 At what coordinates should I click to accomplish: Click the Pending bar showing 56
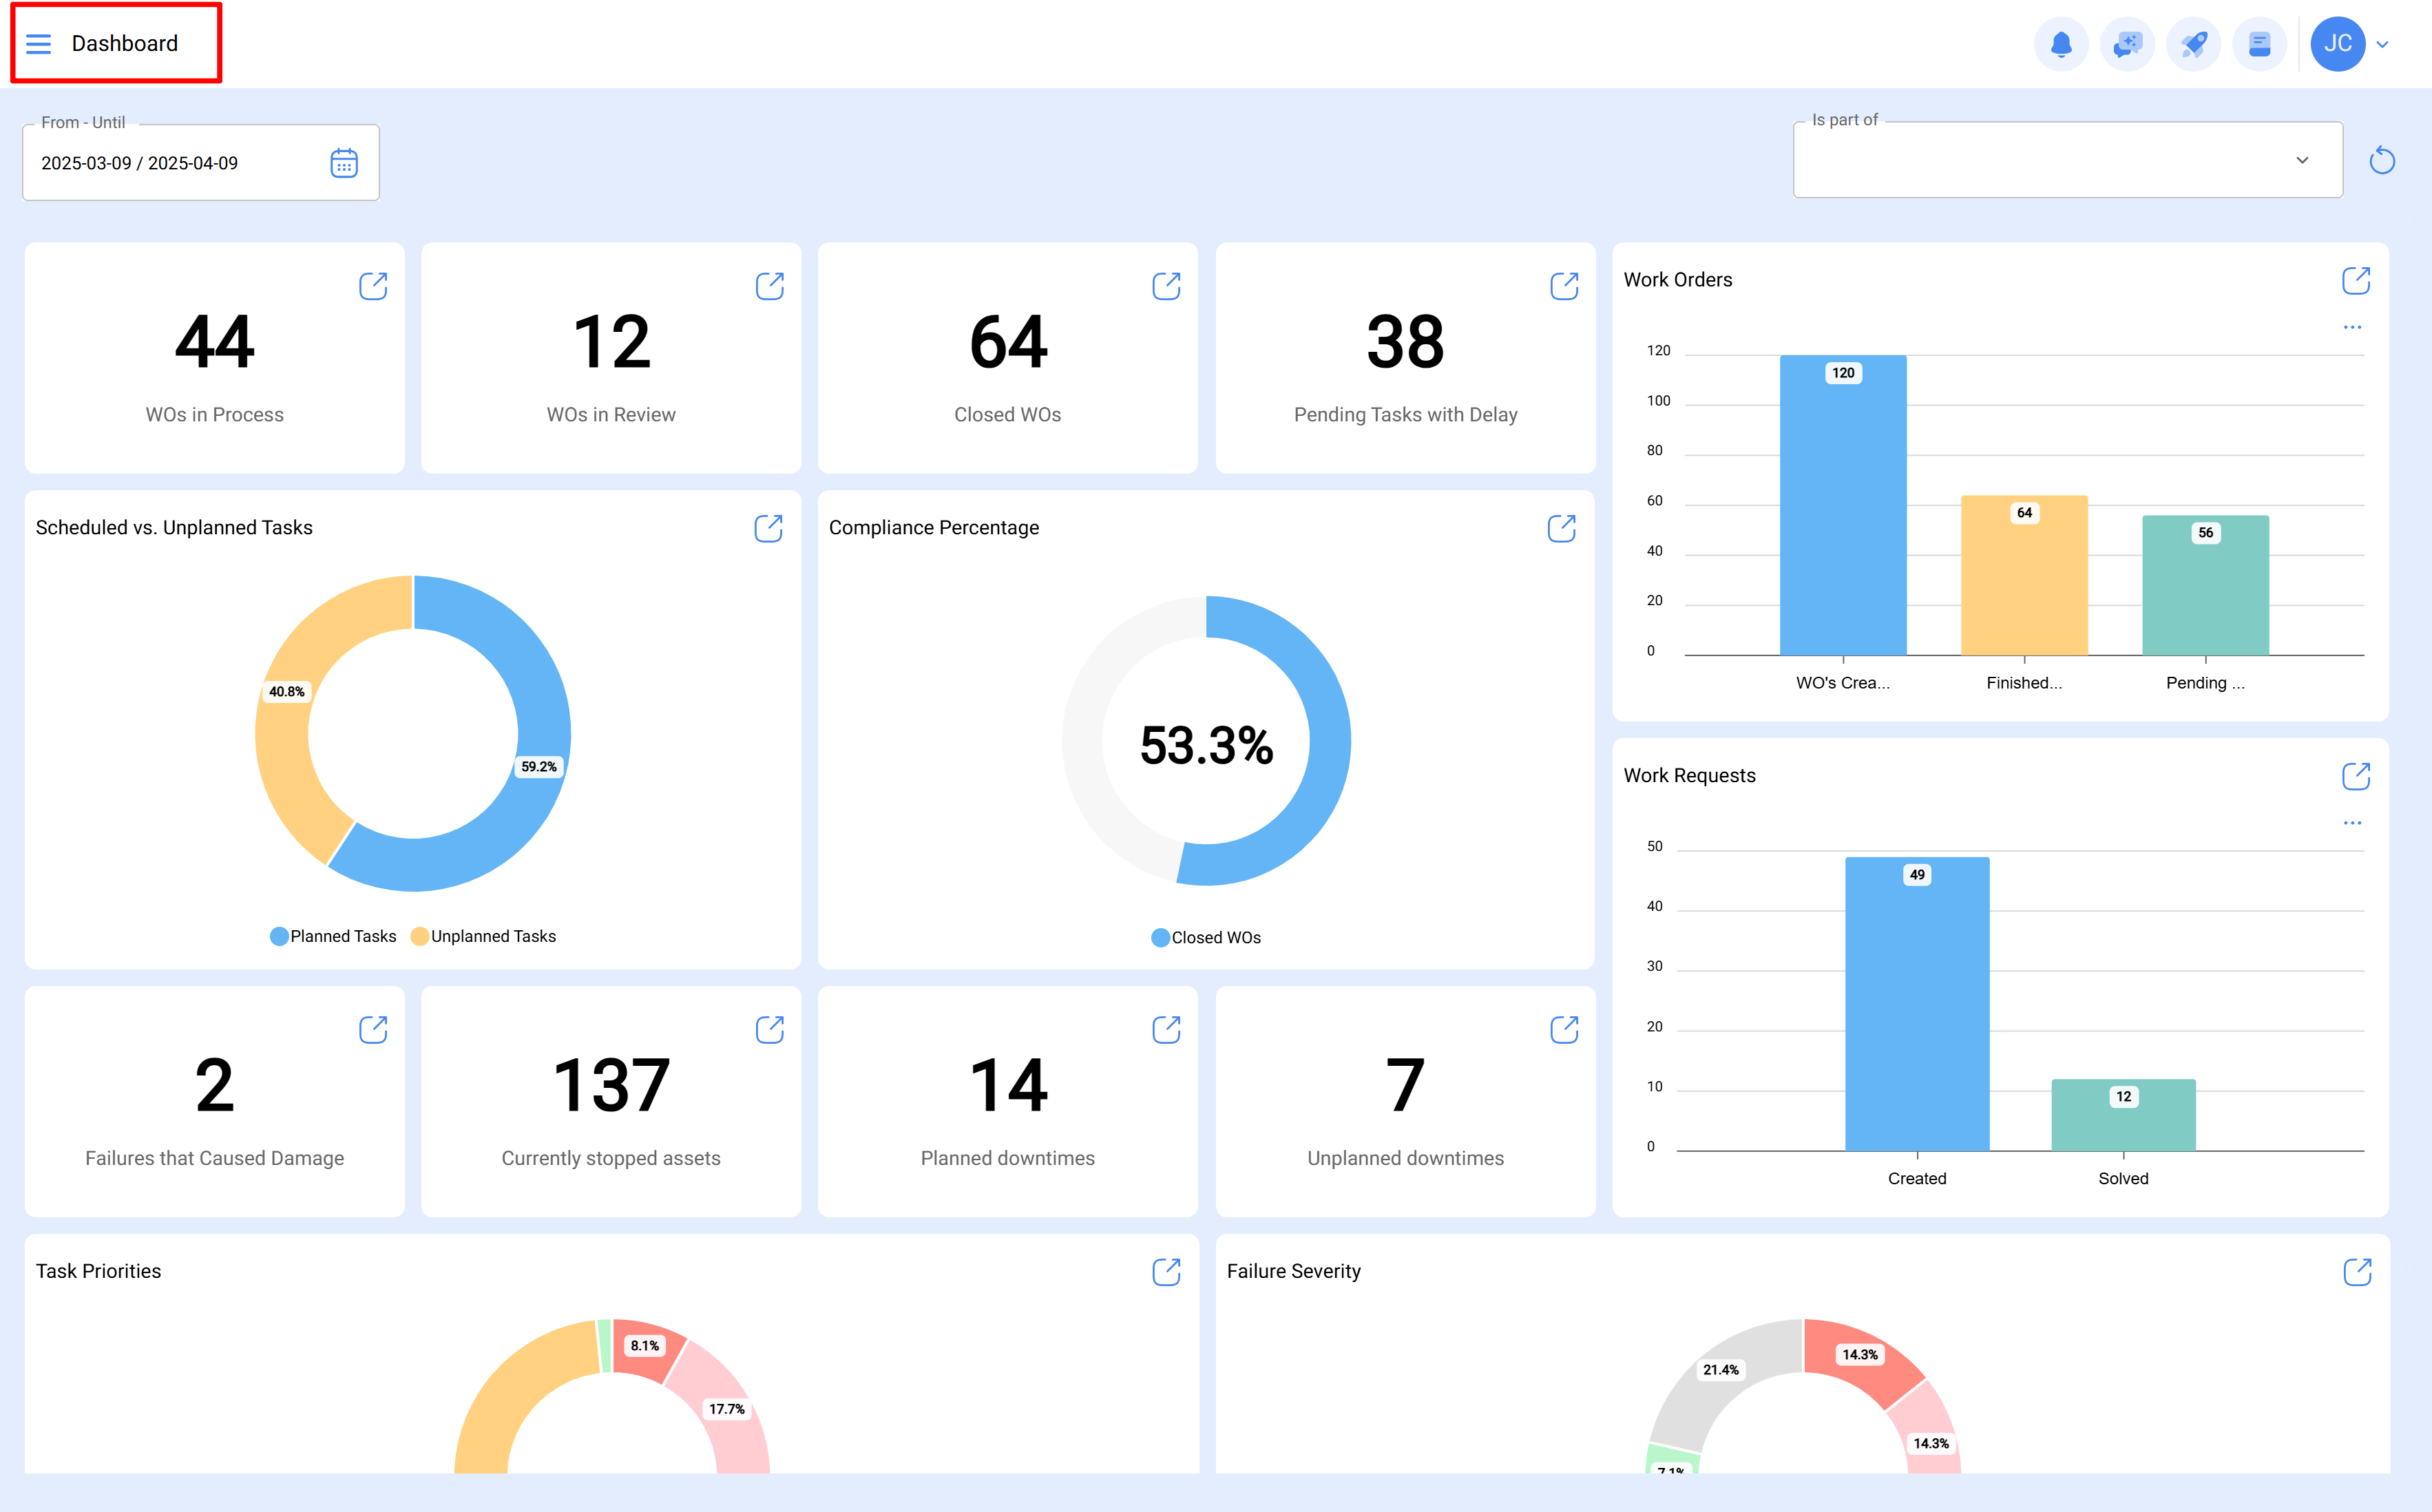tap(2205, 585)
